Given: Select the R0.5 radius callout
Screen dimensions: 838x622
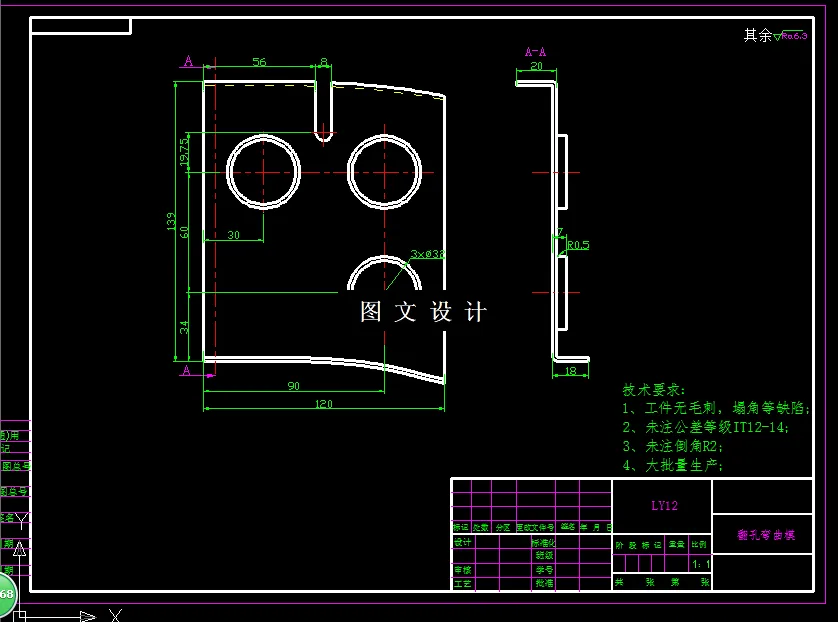Looking at the screenshot, I should pyautogui.click(x=578, y=245).
